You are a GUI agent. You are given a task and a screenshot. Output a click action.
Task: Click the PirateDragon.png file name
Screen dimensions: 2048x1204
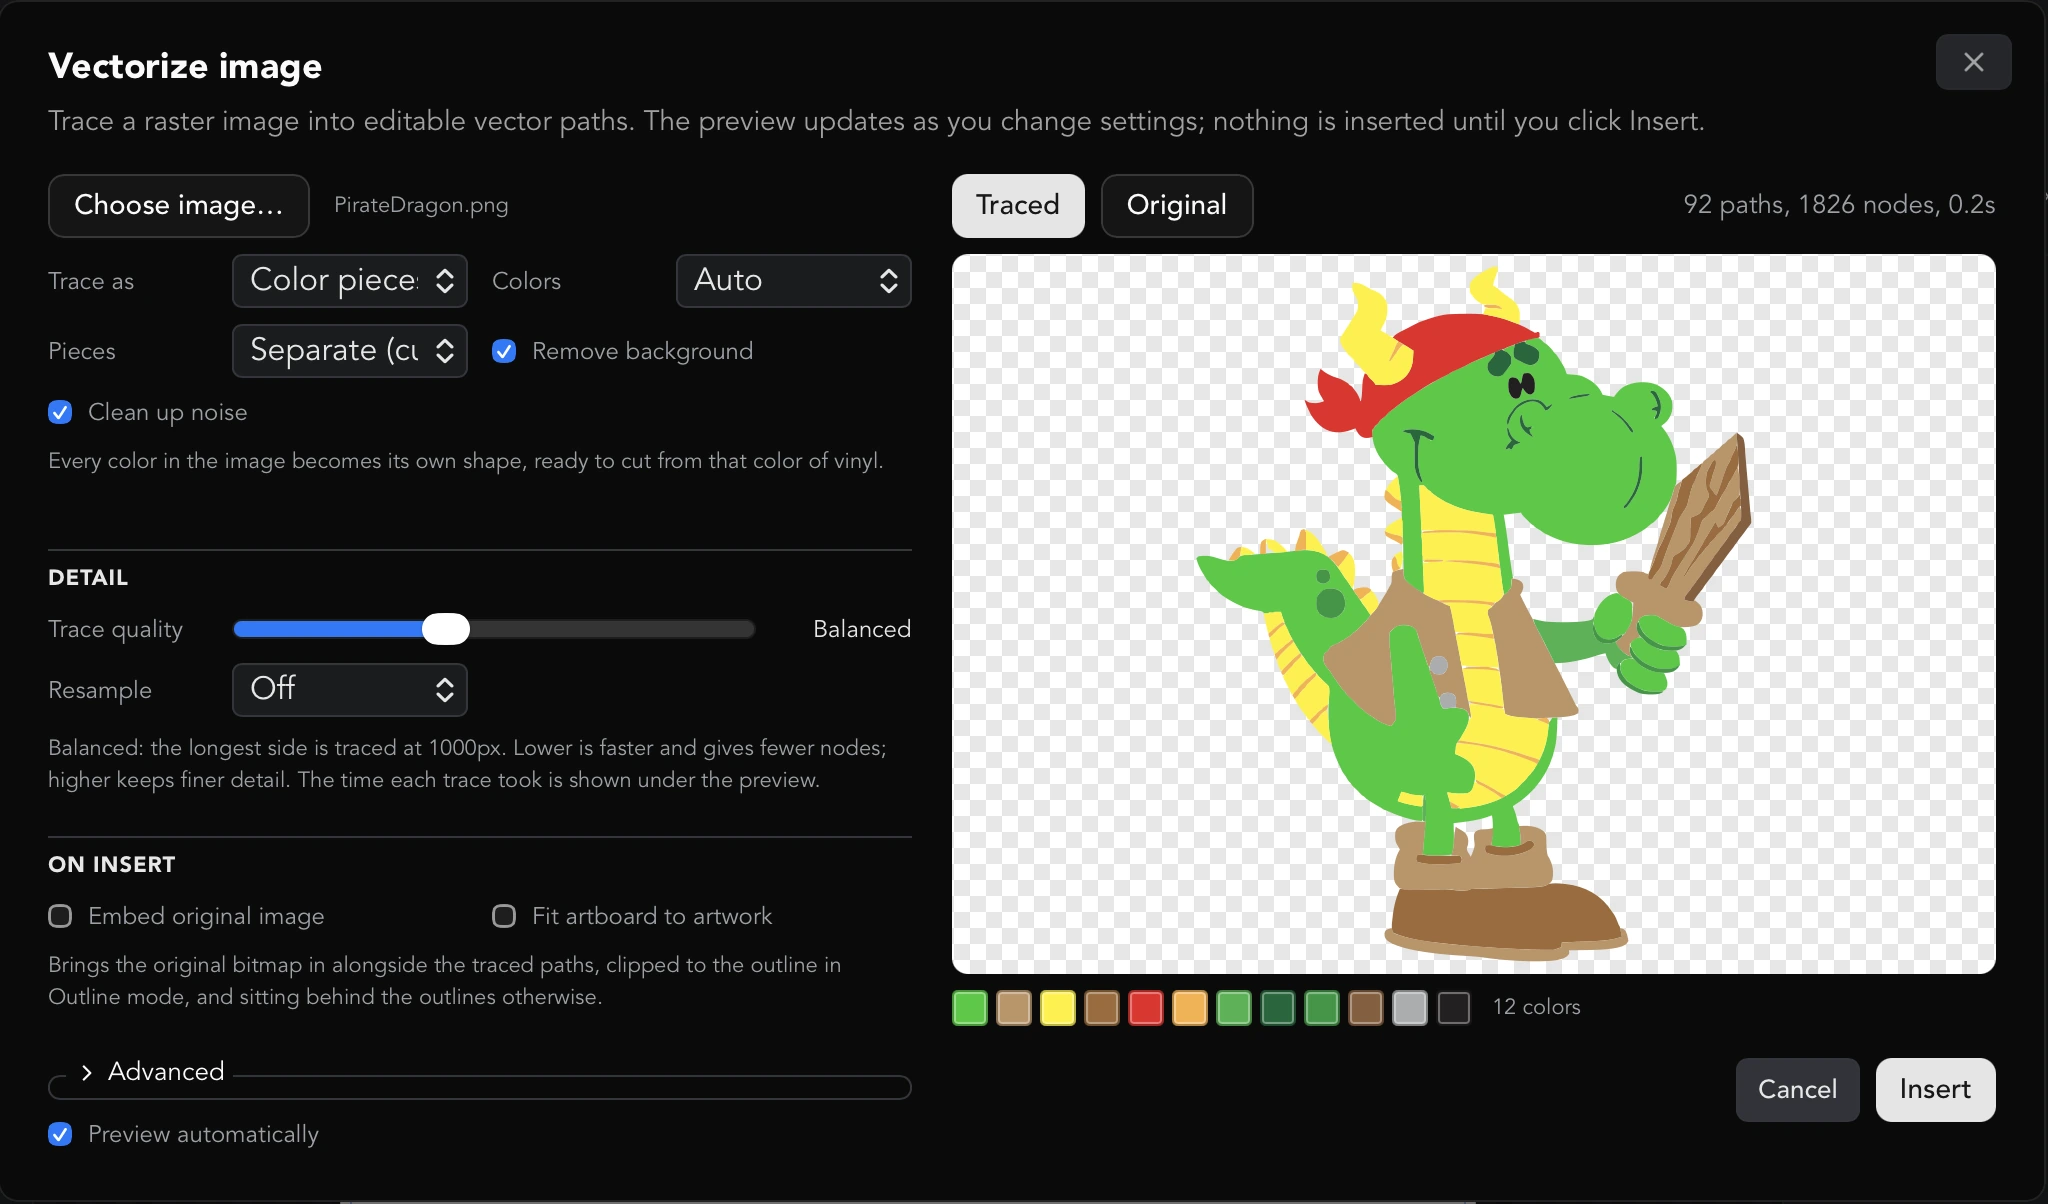tap(421, 205)
